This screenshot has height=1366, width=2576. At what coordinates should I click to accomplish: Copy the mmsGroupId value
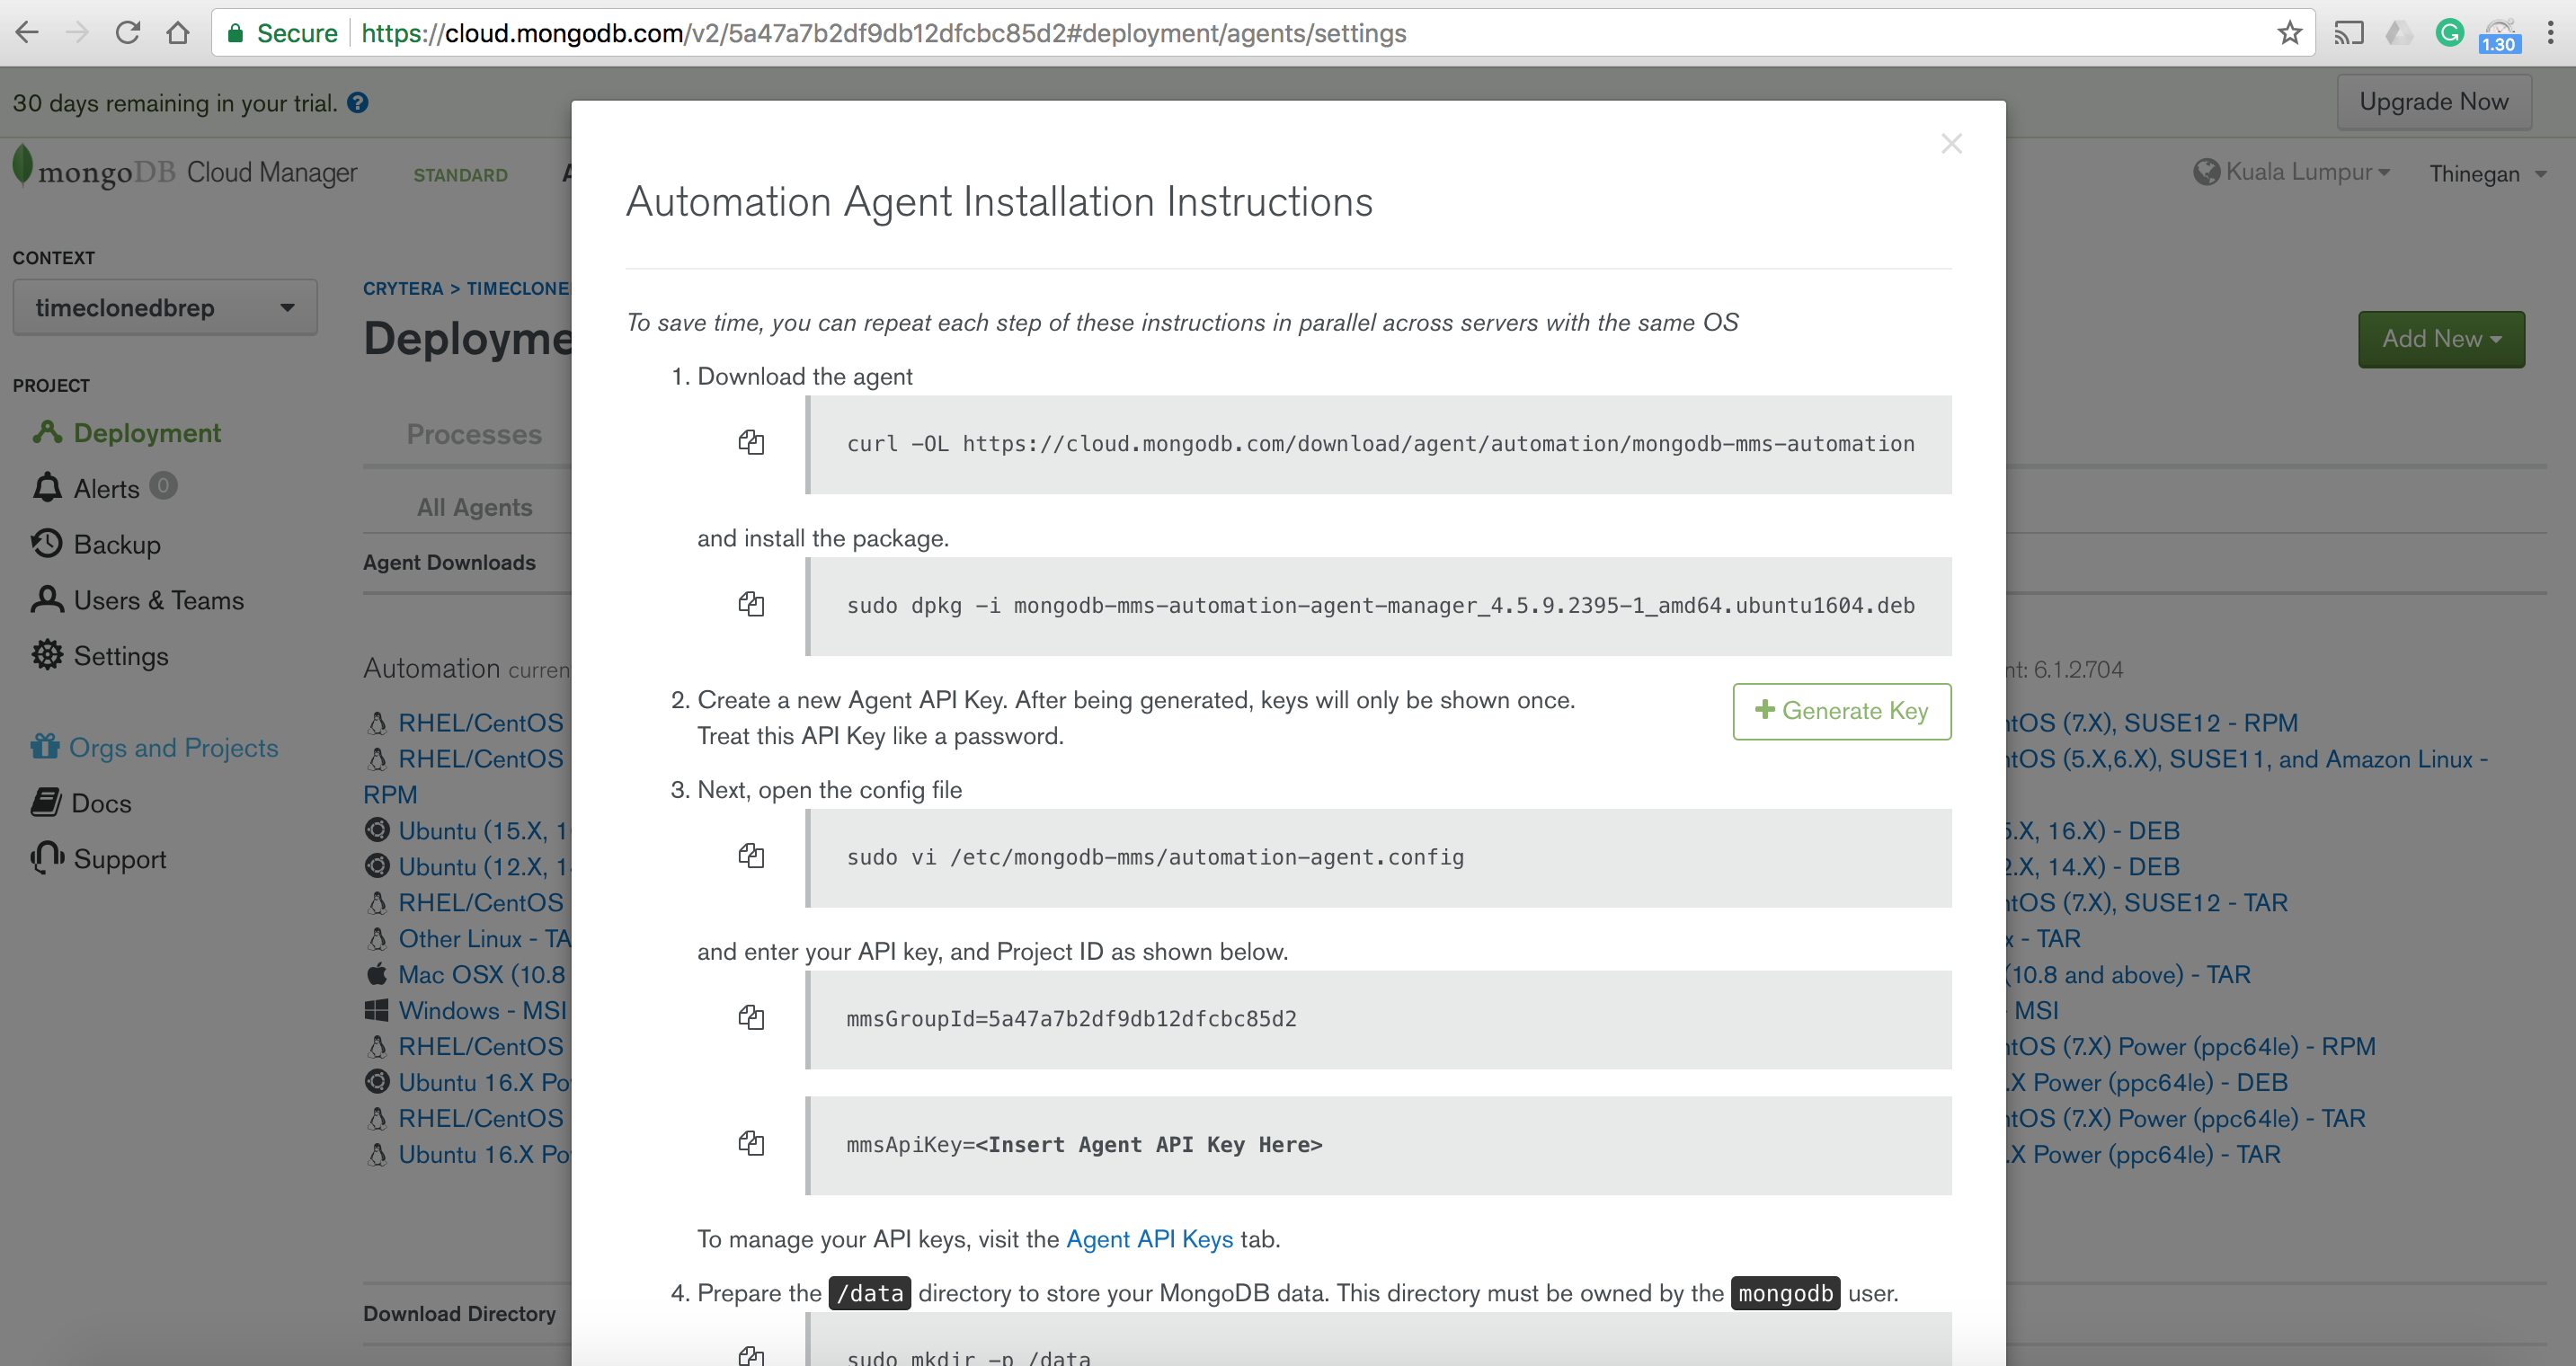tap(751, 1018)
